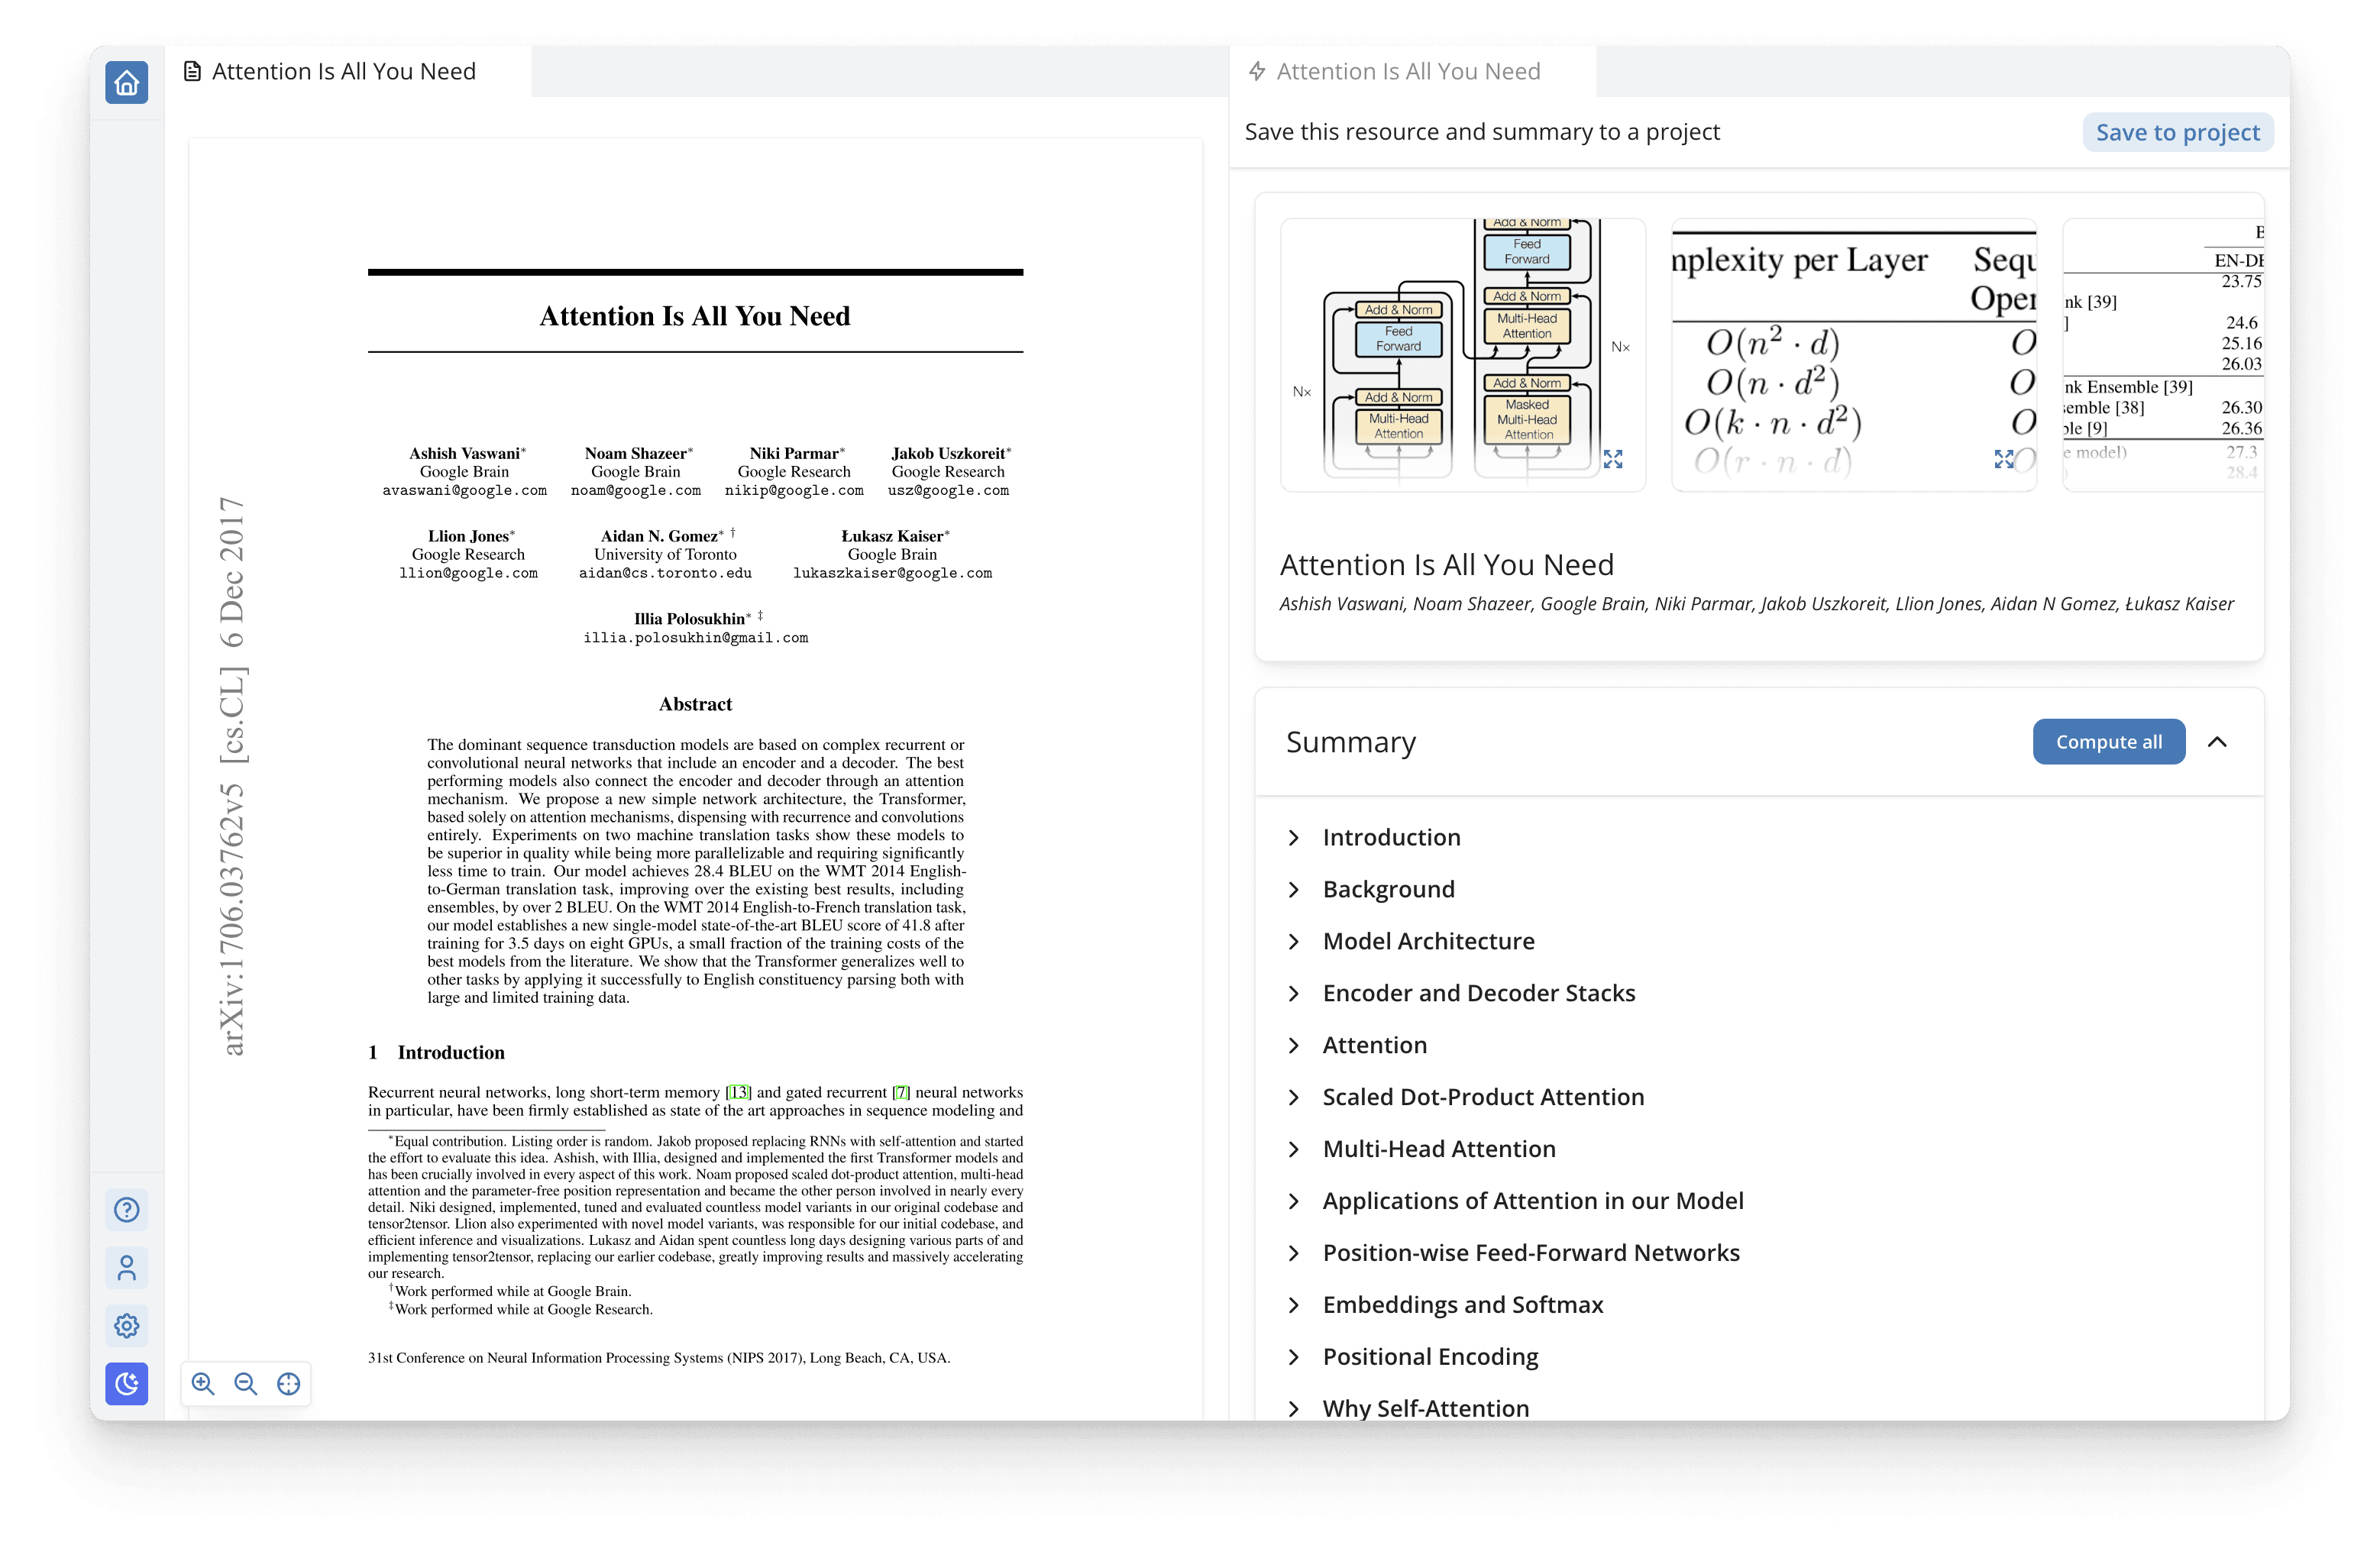
Task: Click email aidan@cs.toronto.edu in PDF
Action: point(665,574)
